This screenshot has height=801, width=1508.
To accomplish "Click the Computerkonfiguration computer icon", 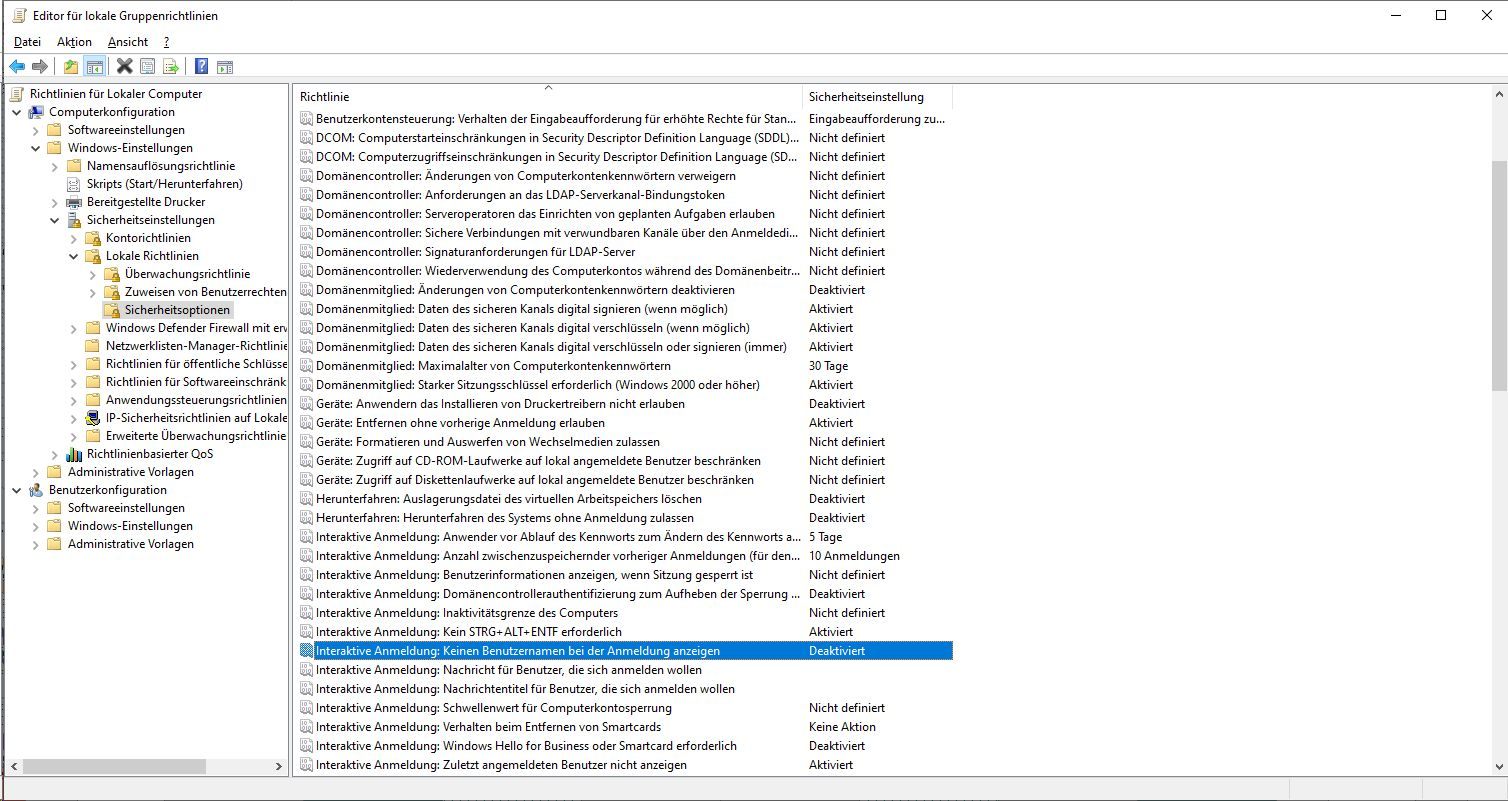I will click(x=37, y=112).
